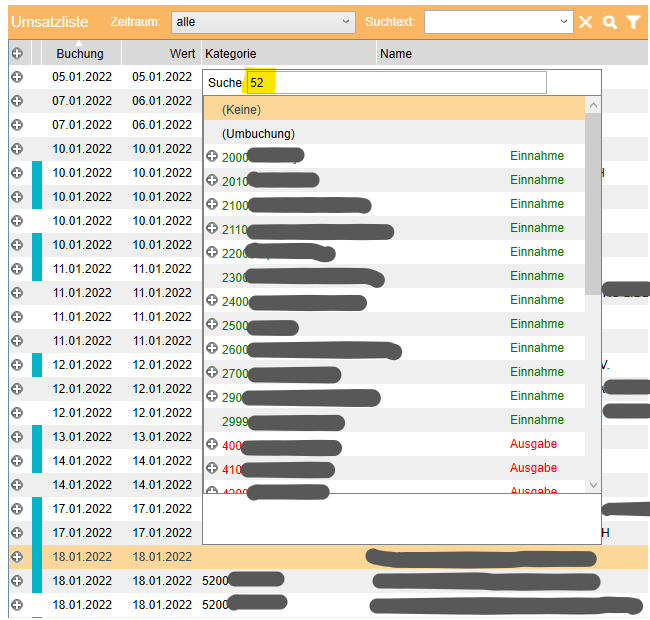
Task: Expand category 2700 in the list
Action: coord(212,372)
